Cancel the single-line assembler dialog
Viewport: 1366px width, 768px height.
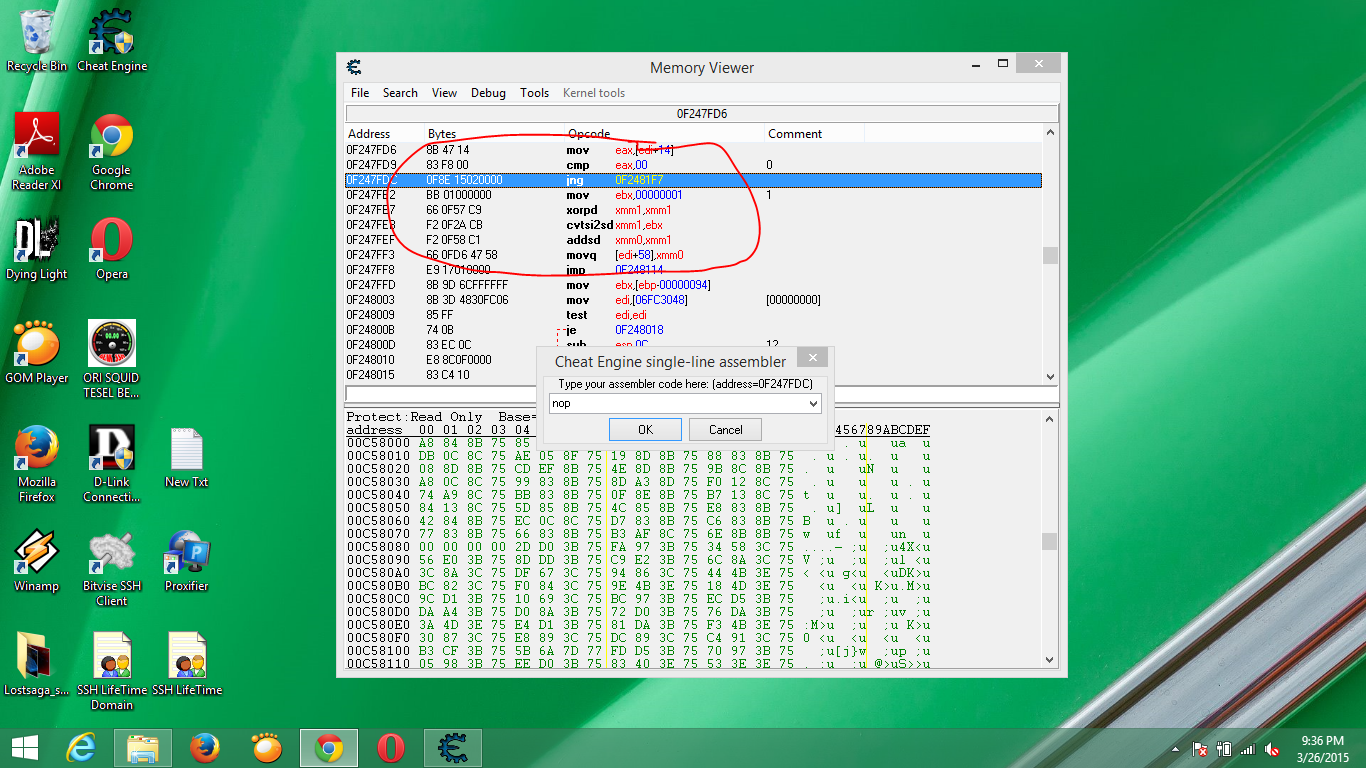tap(725, 430)
